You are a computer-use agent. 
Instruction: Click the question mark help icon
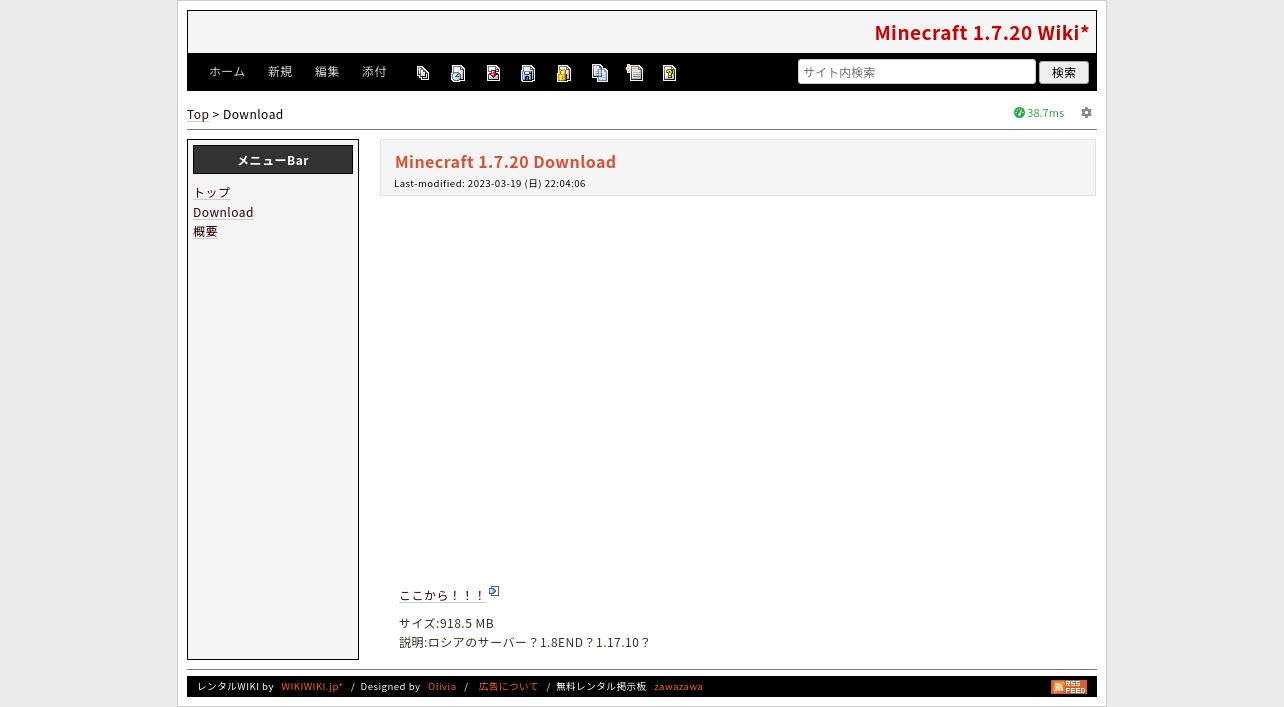pos(670,73)
